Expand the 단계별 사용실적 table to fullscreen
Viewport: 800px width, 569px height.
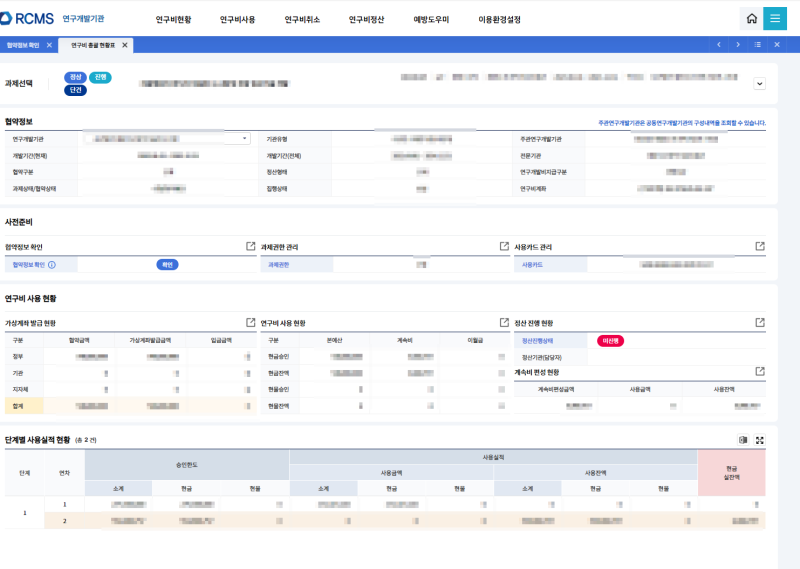(760, 440)
